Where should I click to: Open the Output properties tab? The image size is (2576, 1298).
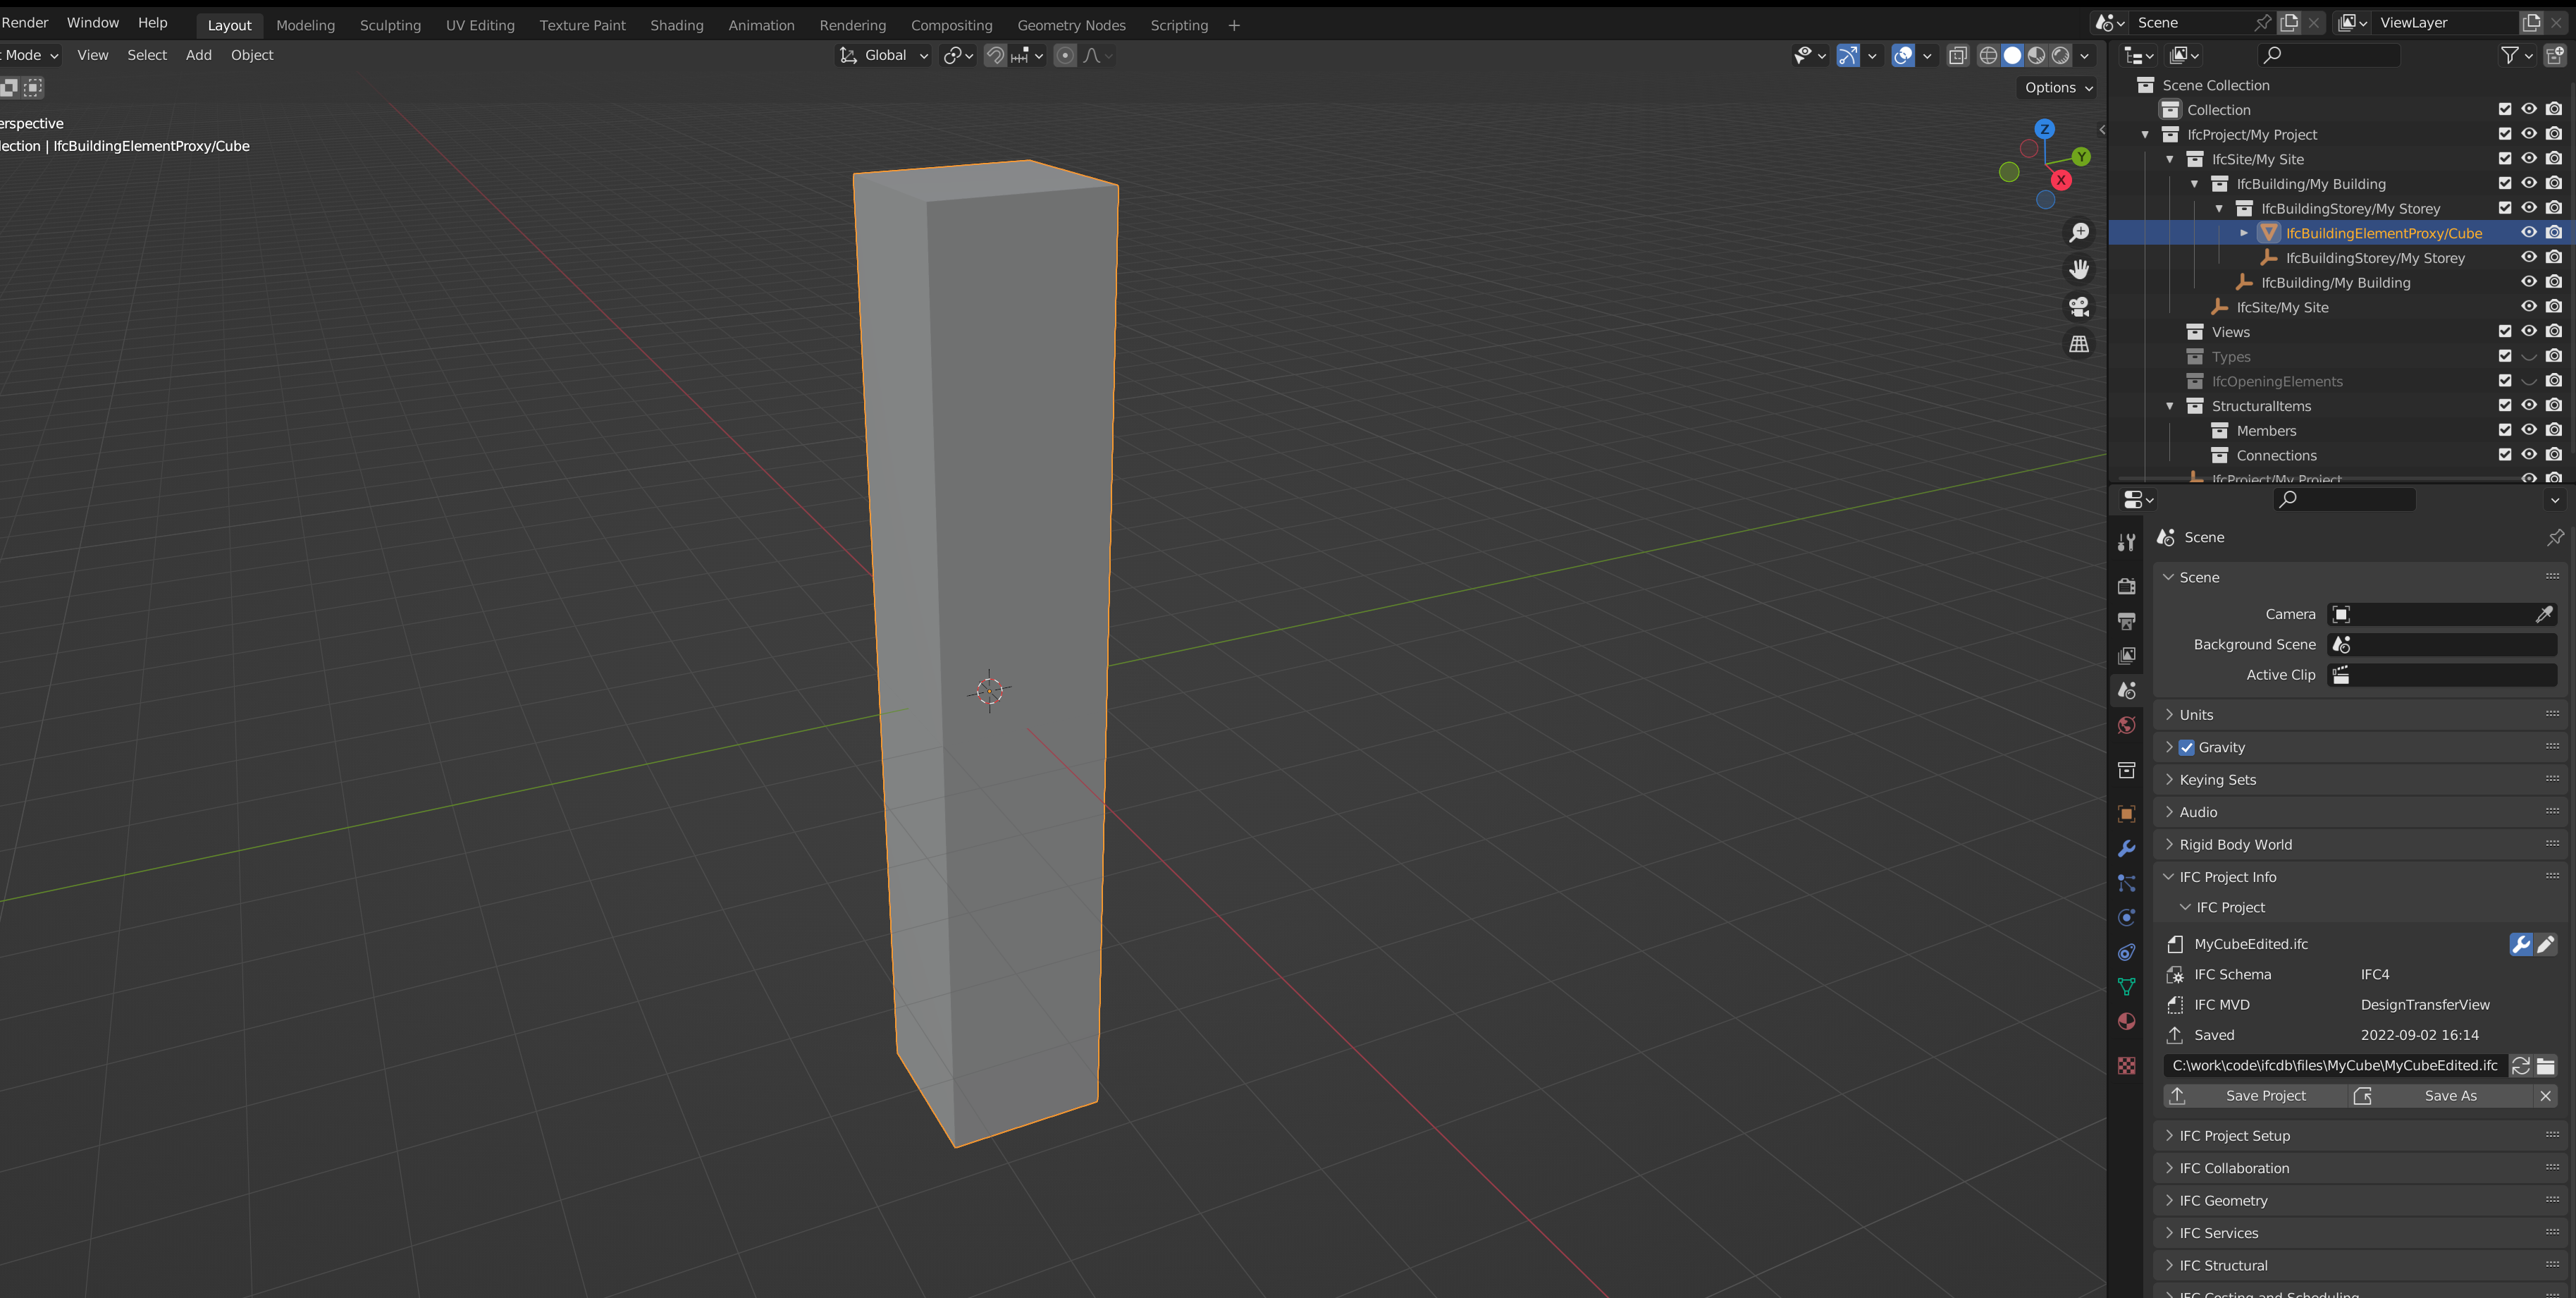point(2126,621)
